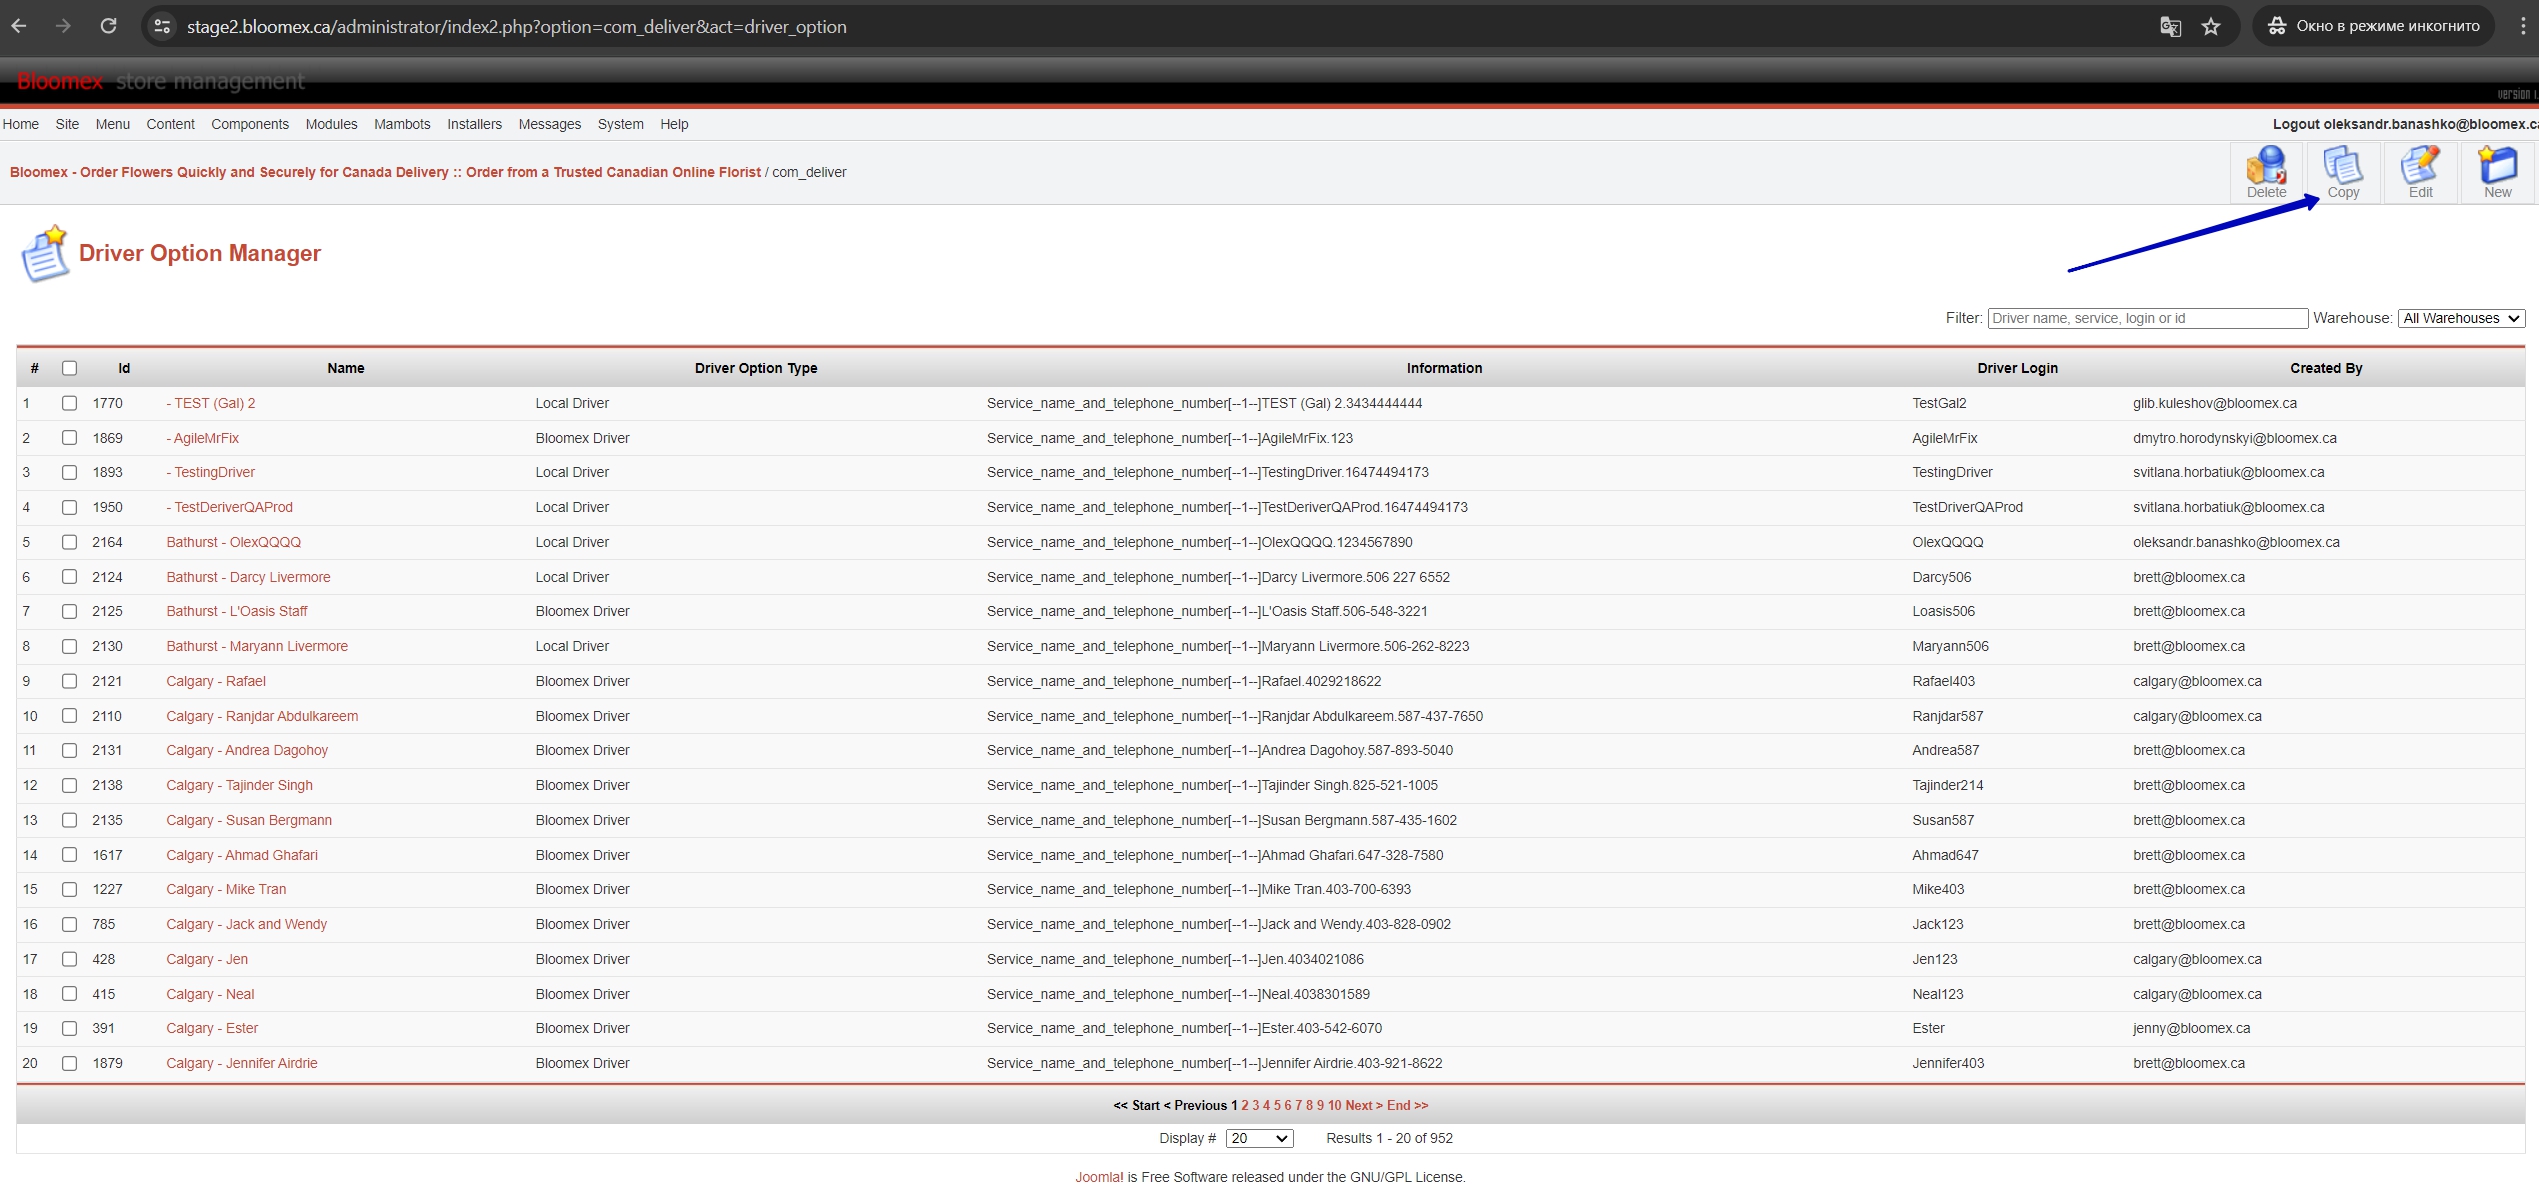Click pagination End >> link
Image resolution: width=2539 pixels, height=1200 pixels.
[1408, 1105]
